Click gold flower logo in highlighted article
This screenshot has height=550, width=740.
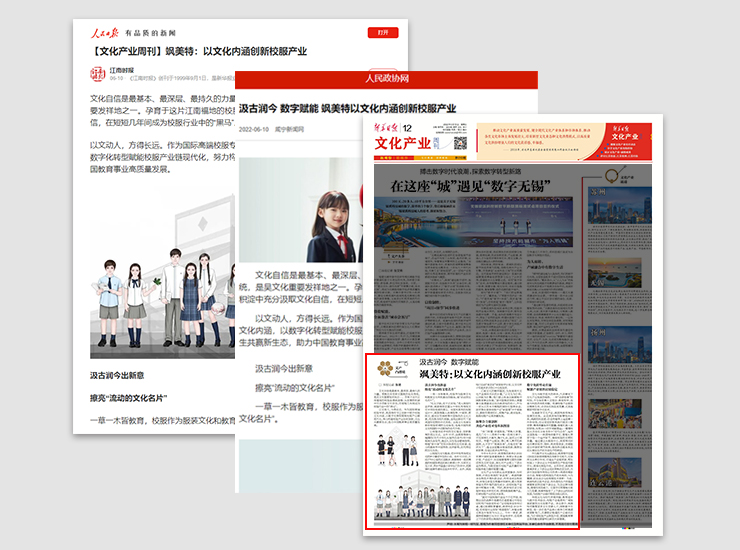tap(385, 368)
